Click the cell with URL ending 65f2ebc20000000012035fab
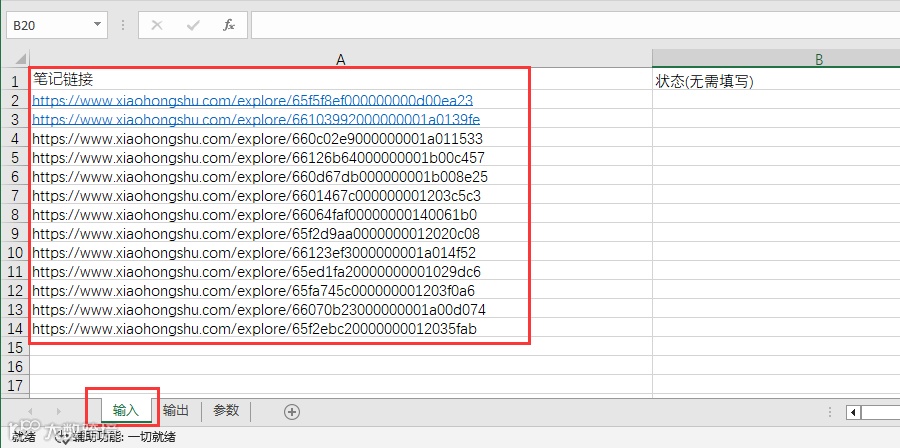The image size is (900, 448). click(341, 329)
